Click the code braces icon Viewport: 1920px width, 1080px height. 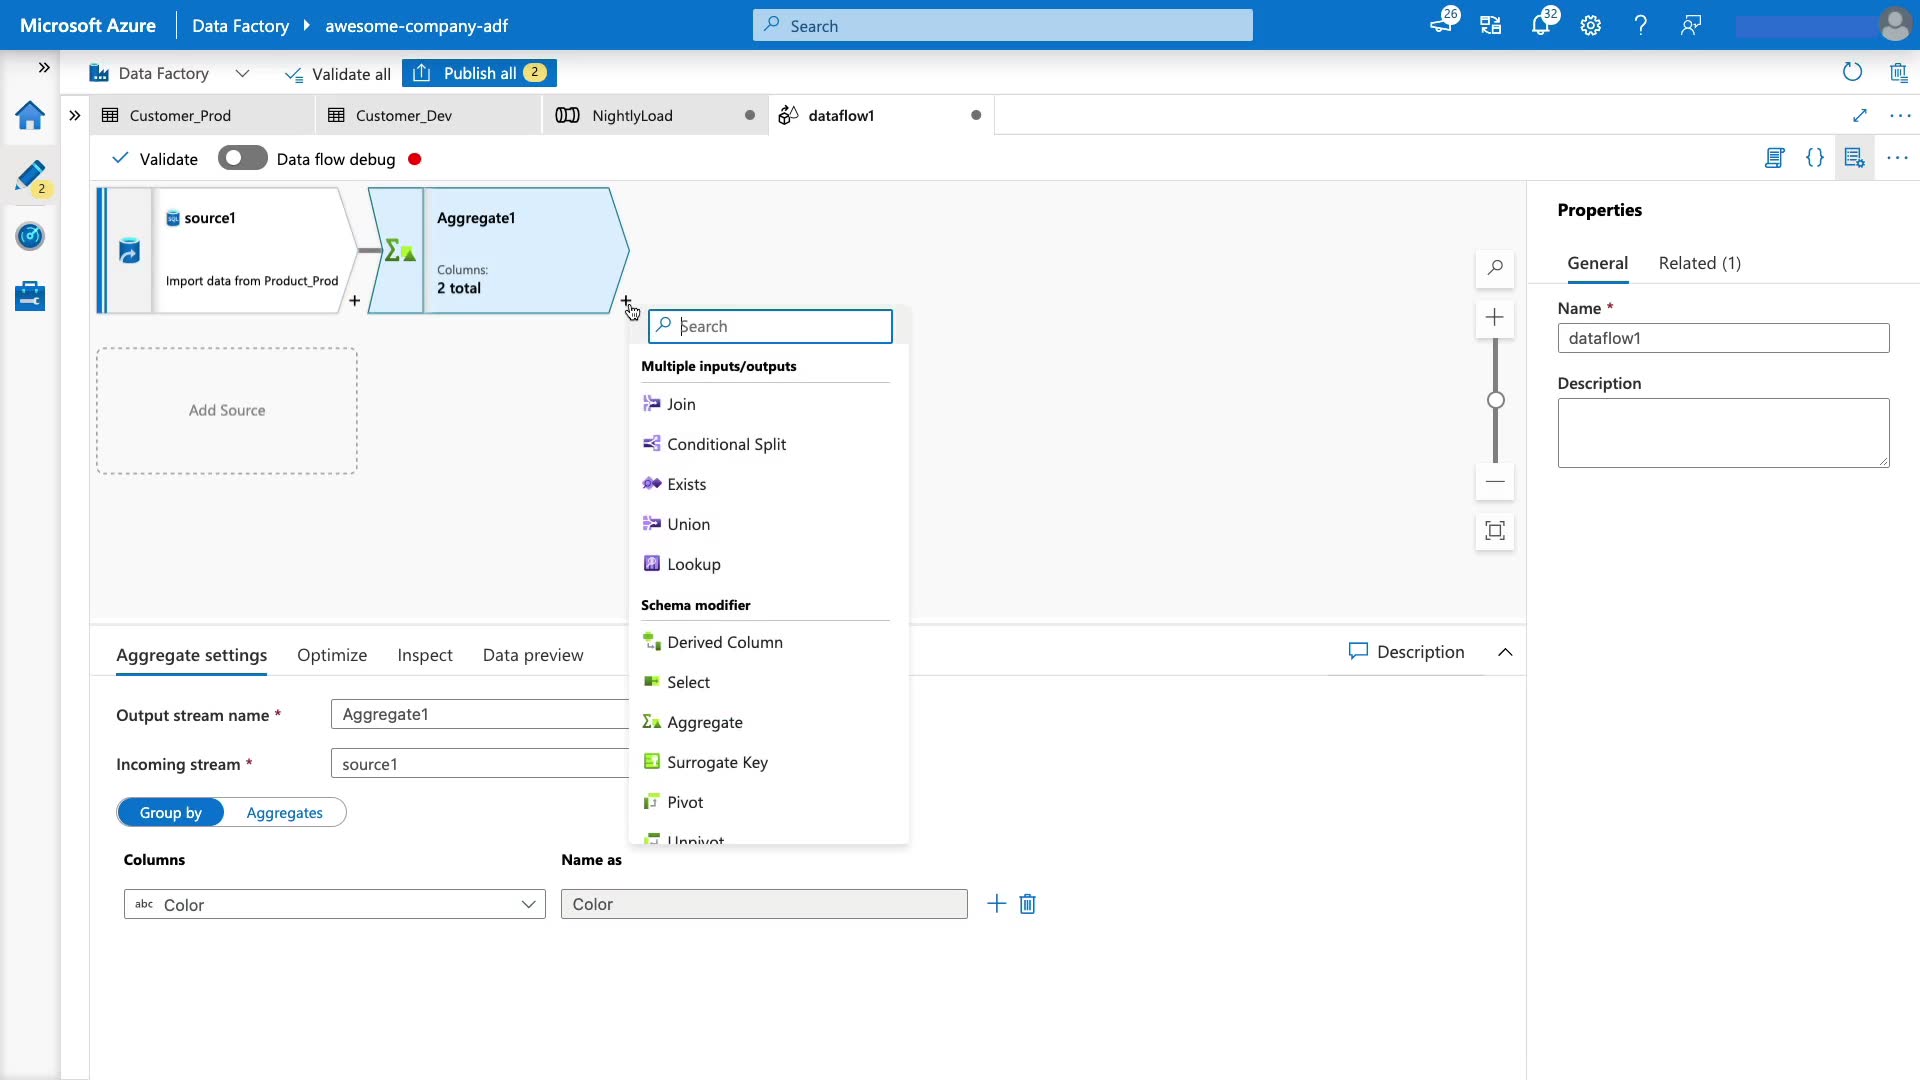[1814, 158]
